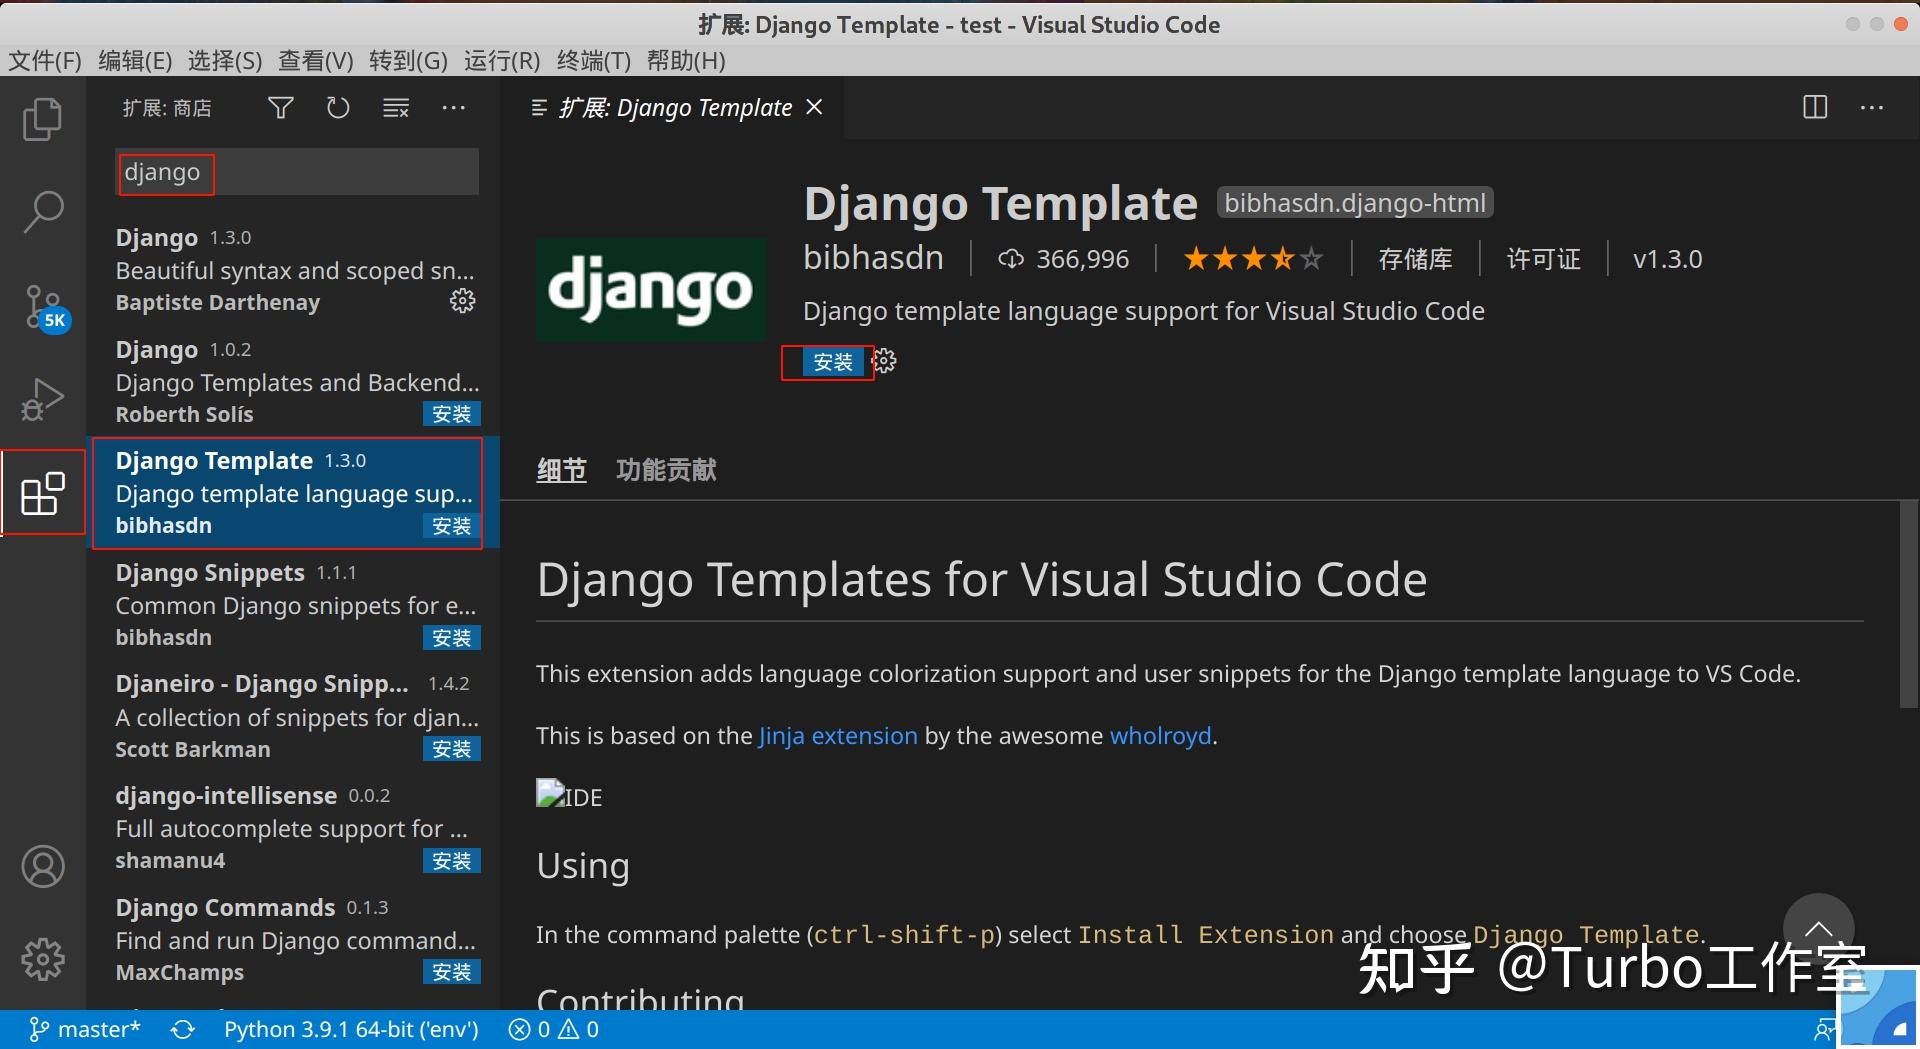Refresh the extensions list

pyautogui.click(x=337, y=107)
